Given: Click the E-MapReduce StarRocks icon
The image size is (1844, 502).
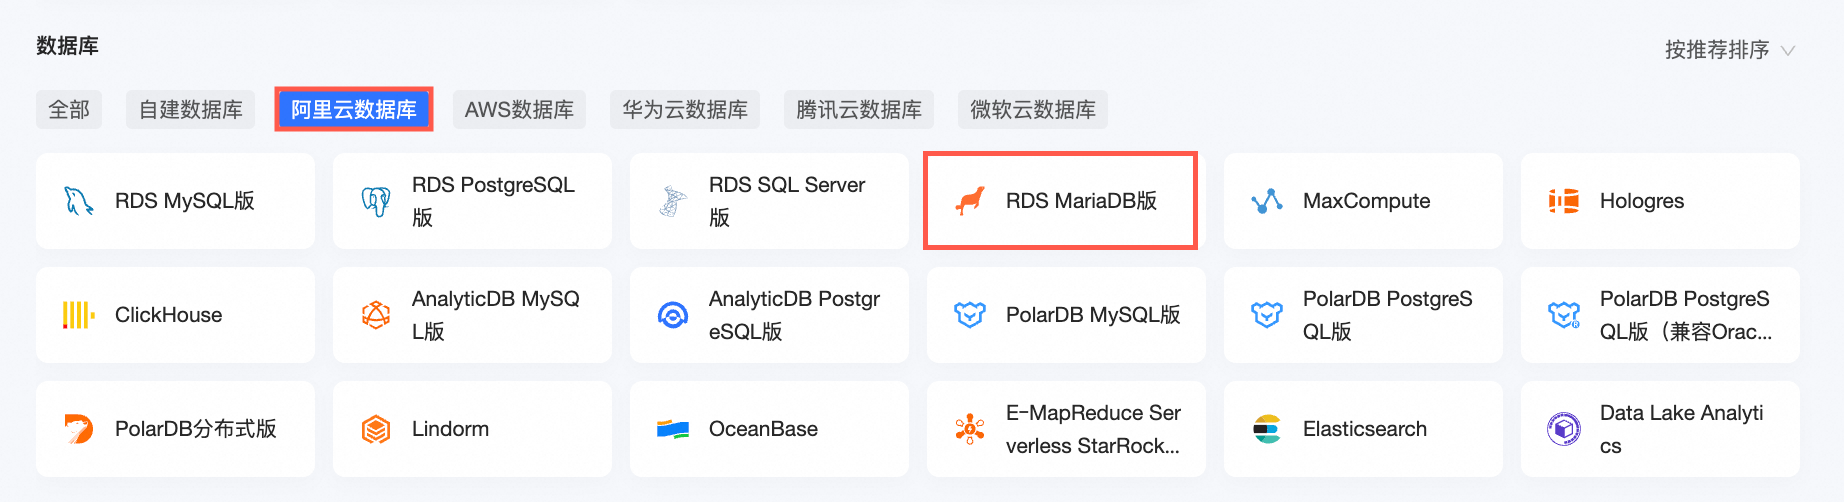Looking at the screenshot, I should coord(970,429).
